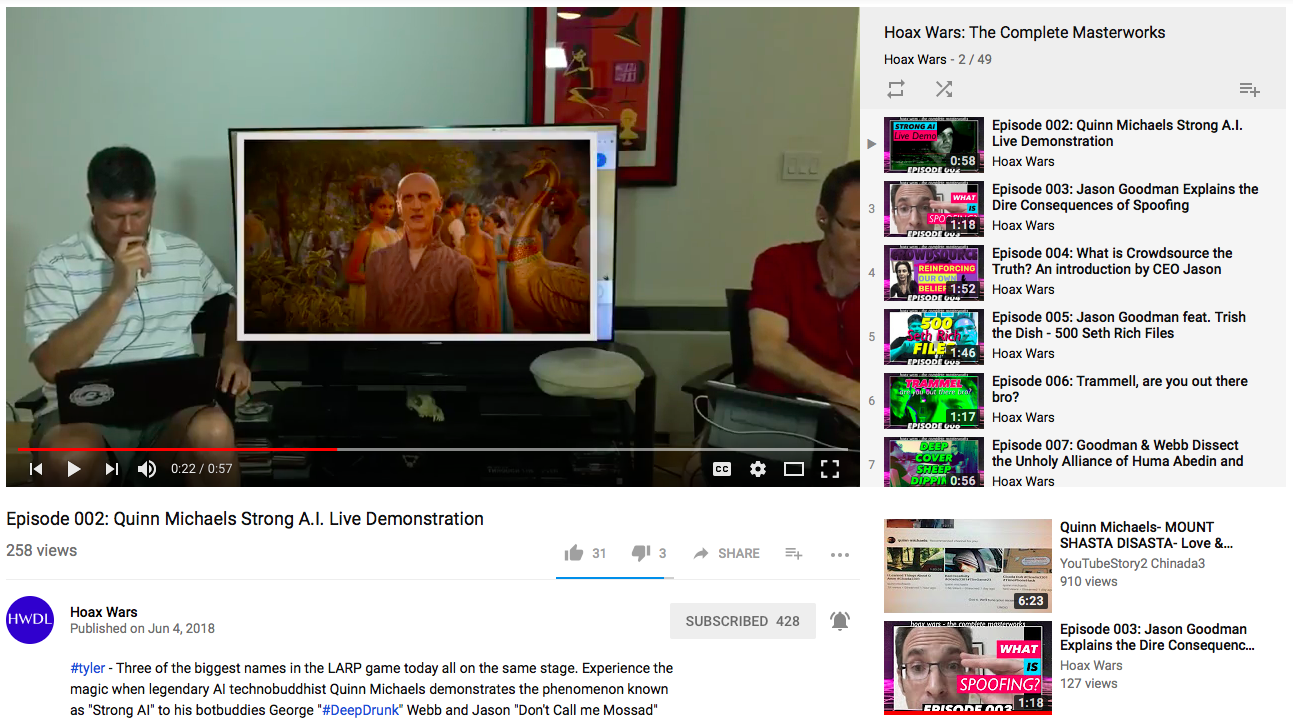
Task: Click the #DeepDrunk hashtag link
Action: pos(361,710)
